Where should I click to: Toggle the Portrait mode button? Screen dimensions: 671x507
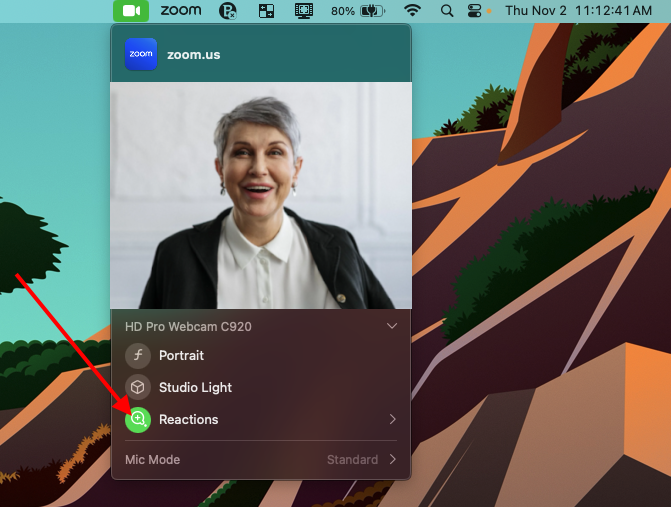click(138, 355)
